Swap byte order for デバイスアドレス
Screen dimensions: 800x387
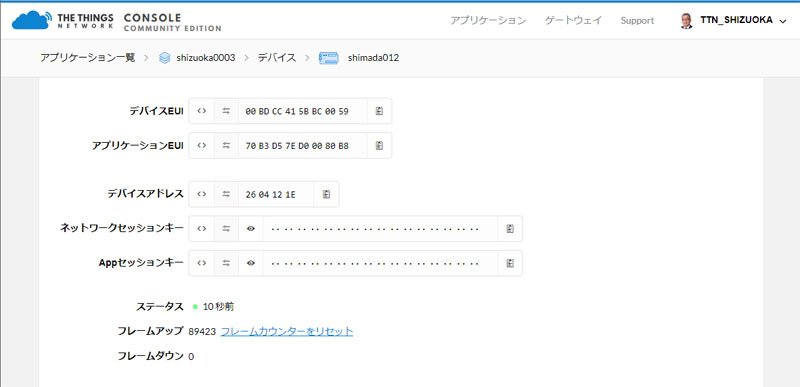(226, 194)
